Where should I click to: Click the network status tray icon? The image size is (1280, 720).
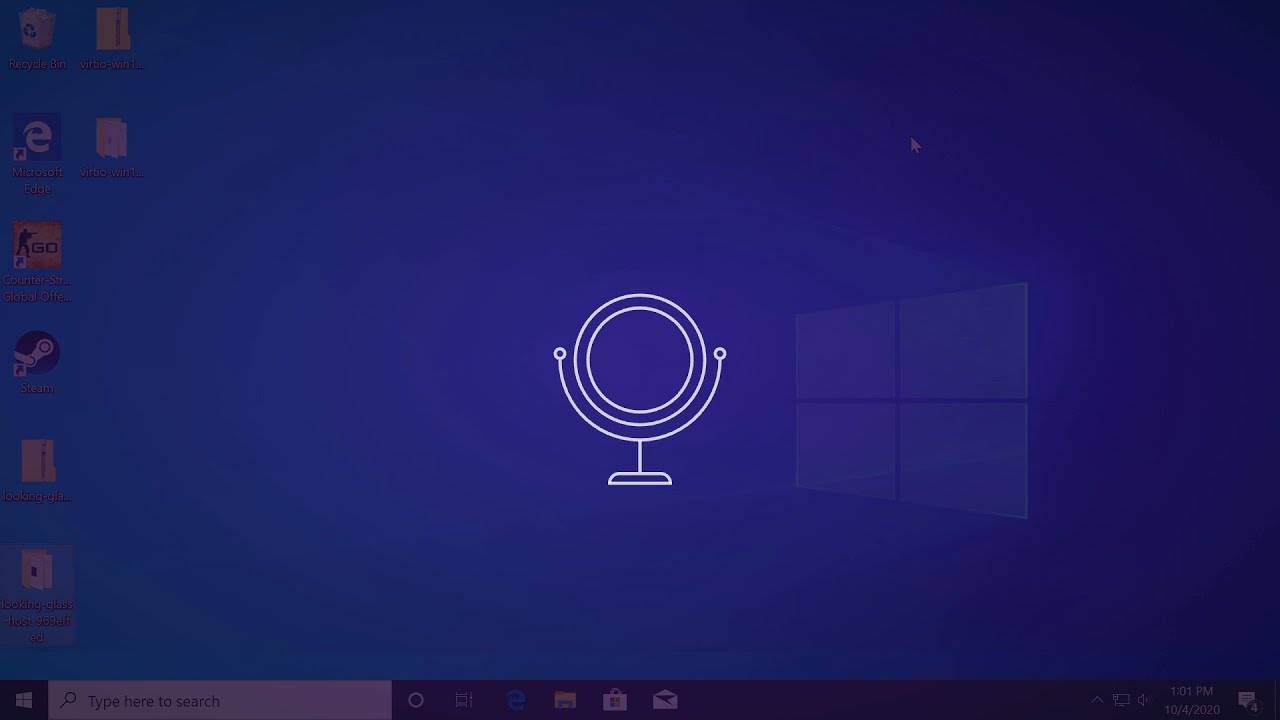coord(1121,700)
